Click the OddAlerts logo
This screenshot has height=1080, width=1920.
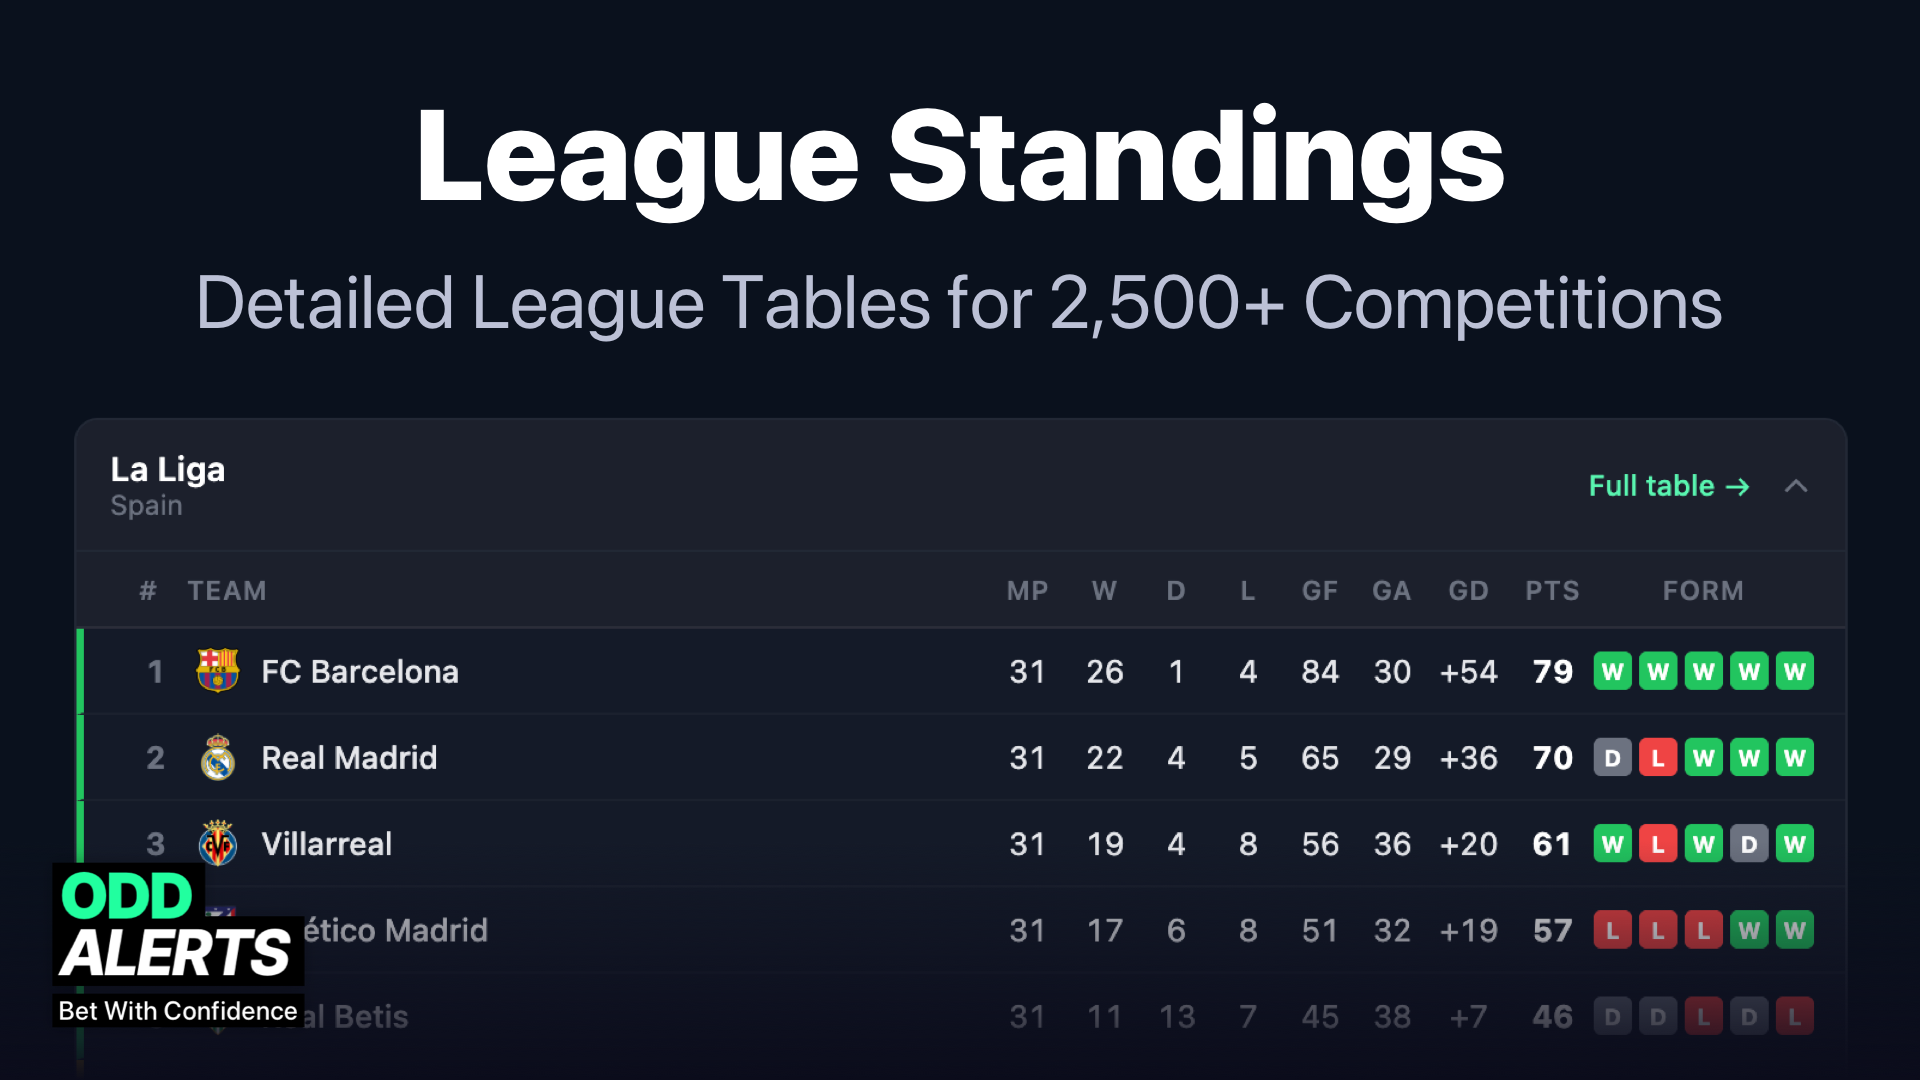178,944
